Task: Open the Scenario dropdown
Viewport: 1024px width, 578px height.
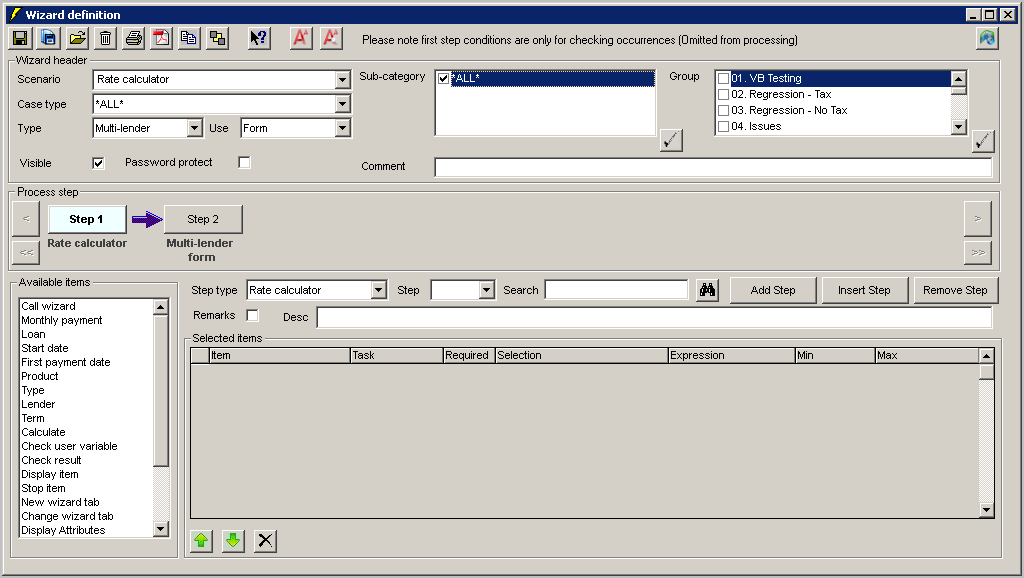Action: click(343, 80)
